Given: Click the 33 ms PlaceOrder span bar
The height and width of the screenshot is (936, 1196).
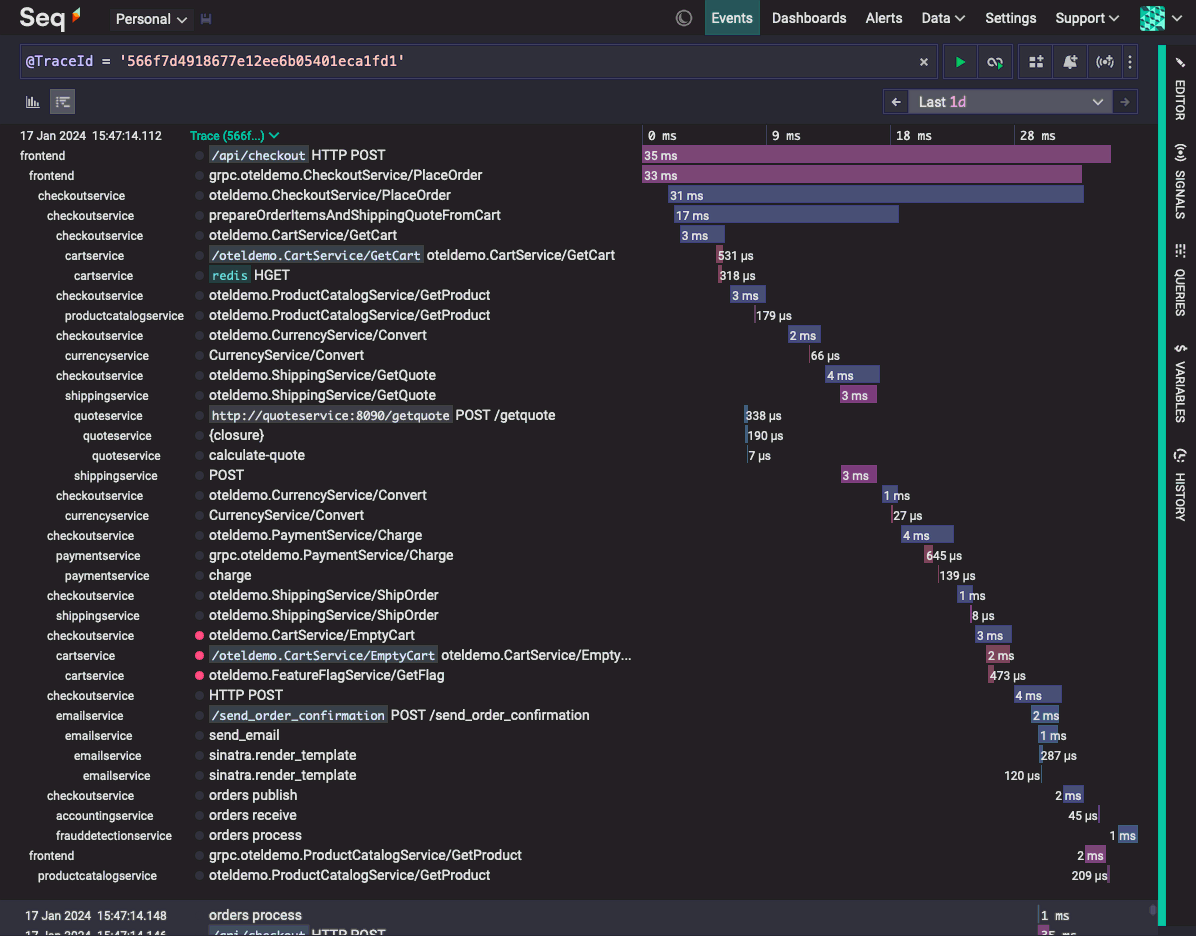Looking at the screenshot, I should click(862, 175).
